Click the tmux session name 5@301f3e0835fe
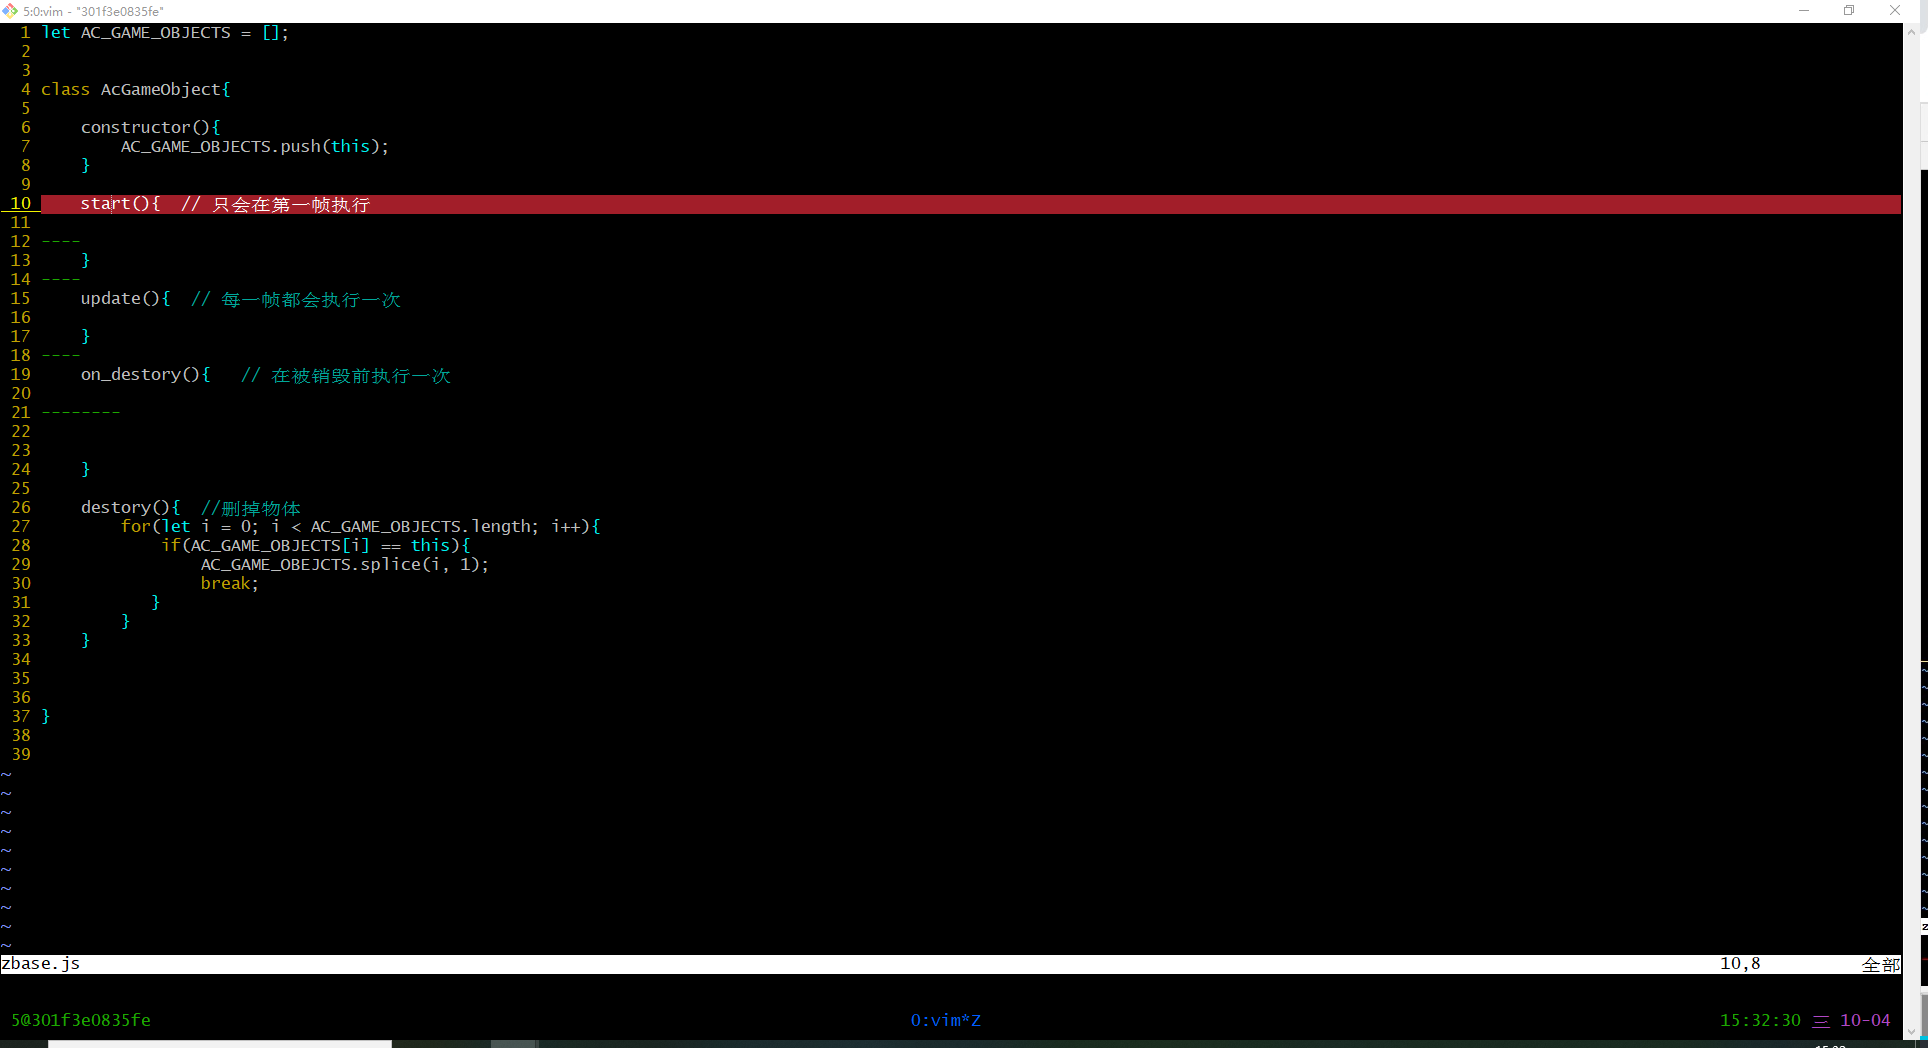This screenshot has height=1048, width=1928. (x=81, y=1020)
